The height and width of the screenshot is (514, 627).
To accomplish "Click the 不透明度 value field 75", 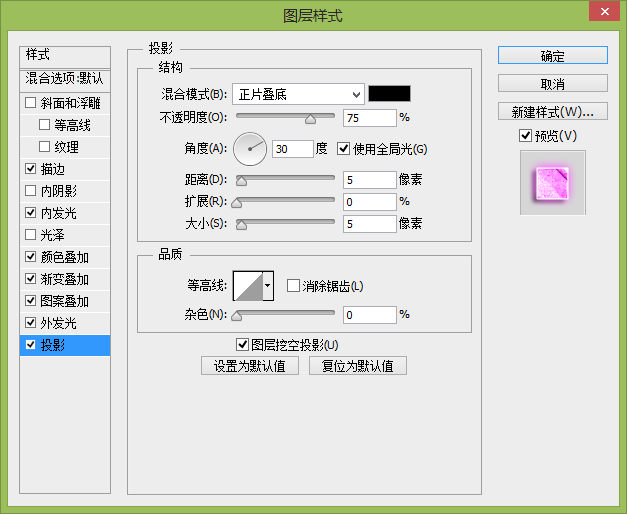I will 369,118.
